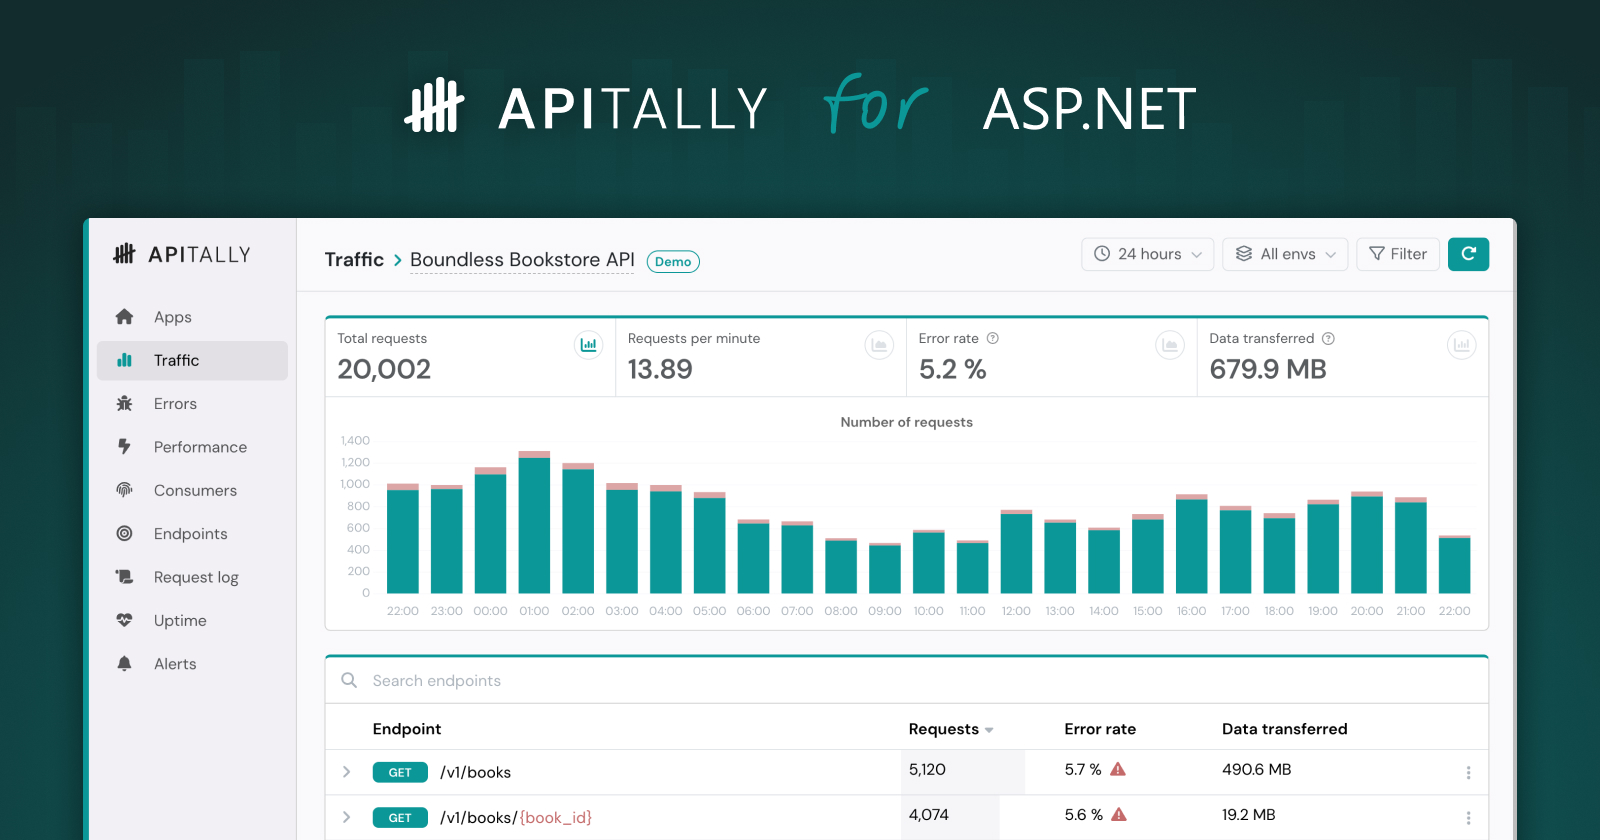Screen dimensions: 1600x840
Task: Open the All envs dropdown
Action: 1285,254
